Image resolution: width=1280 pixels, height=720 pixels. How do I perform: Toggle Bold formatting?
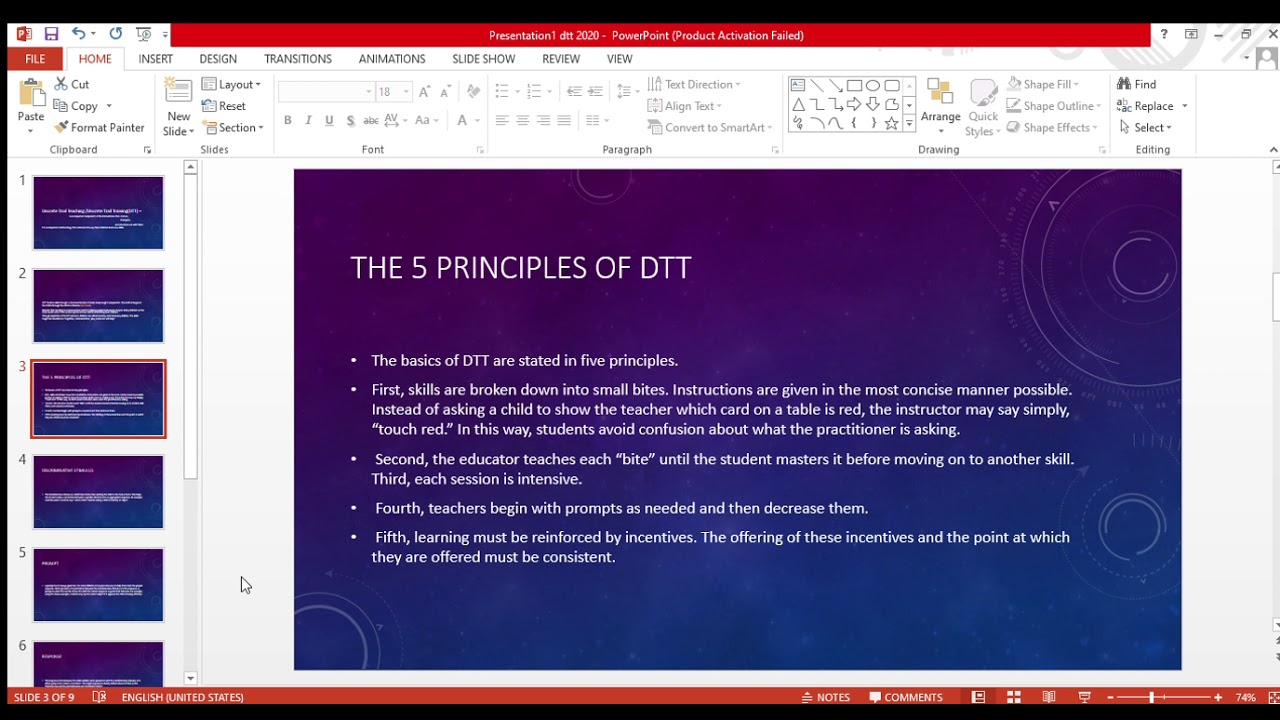point(288,120)
